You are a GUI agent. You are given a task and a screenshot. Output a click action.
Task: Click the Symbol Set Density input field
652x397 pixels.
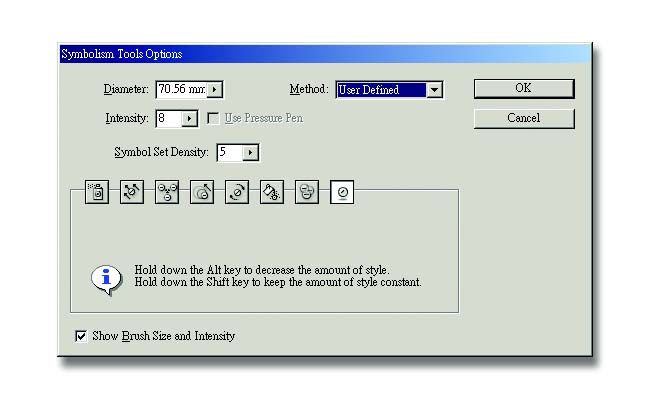(230, 153)
